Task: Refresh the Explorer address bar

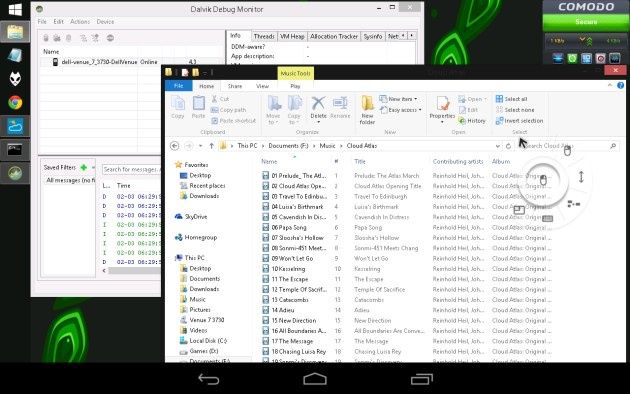Action: (x=508, y=146)
